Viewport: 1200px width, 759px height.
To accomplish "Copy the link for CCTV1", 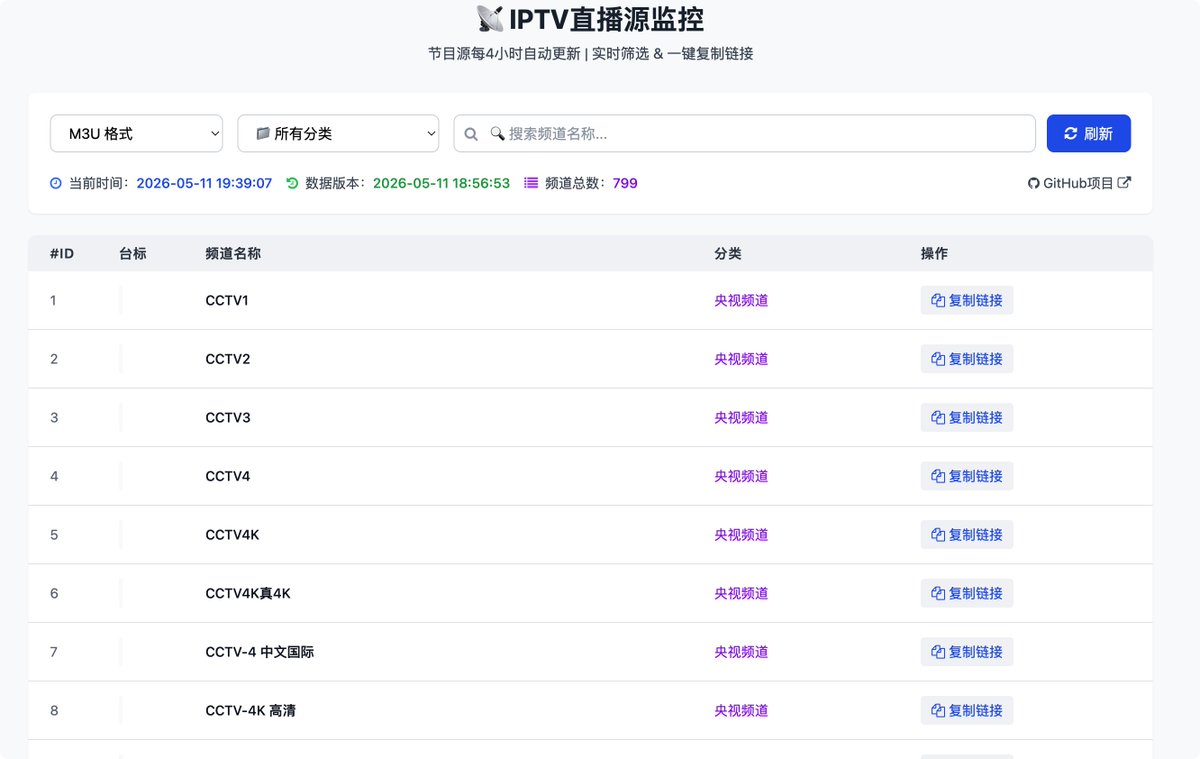I will point(967,300).
